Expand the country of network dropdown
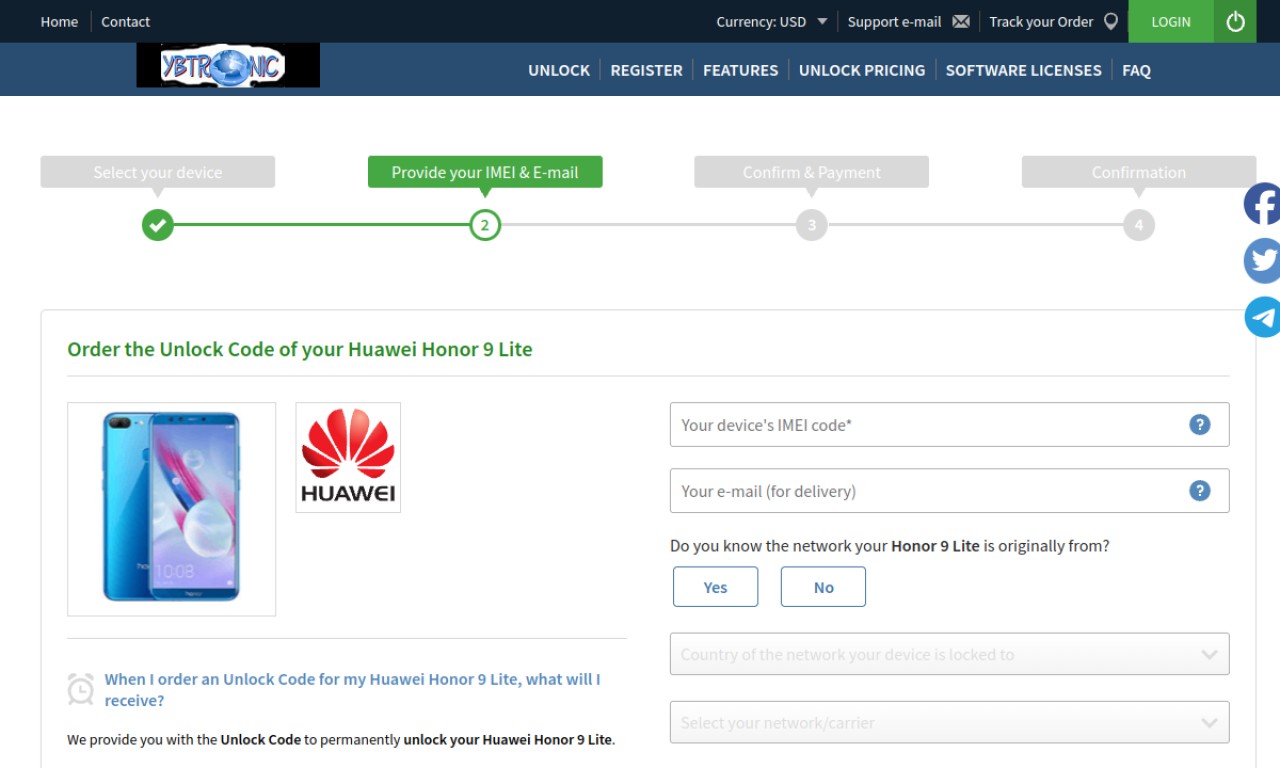The image size is (1280, 768). [949, 654]
